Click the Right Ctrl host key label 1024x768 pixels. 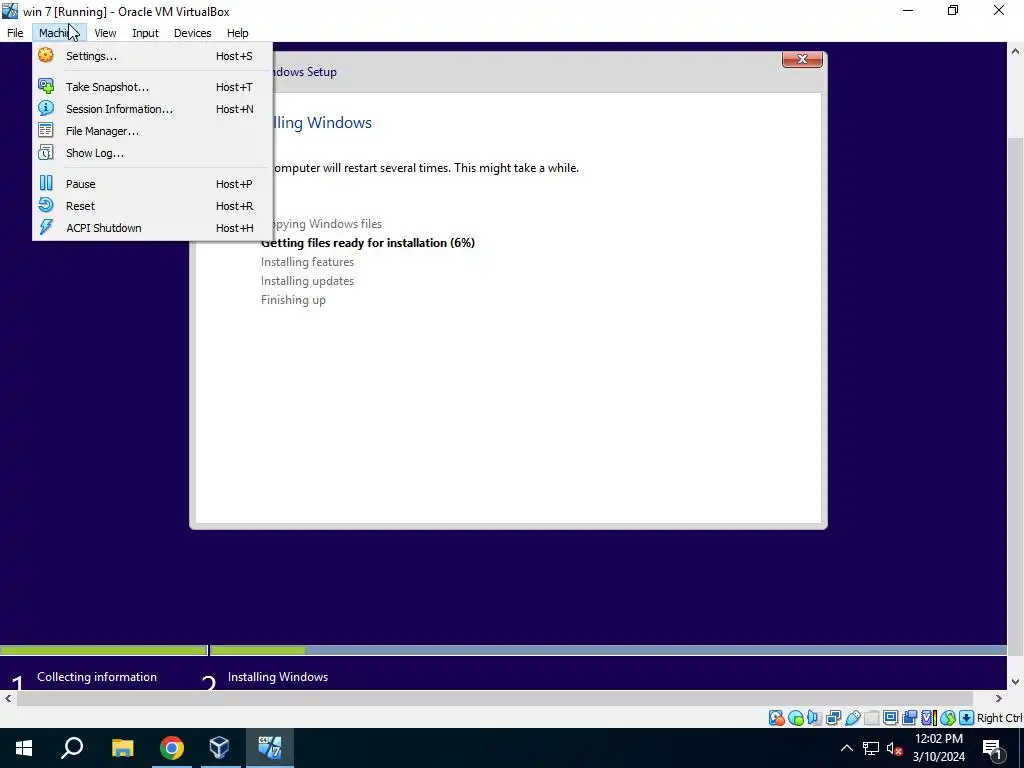point(999,718)
